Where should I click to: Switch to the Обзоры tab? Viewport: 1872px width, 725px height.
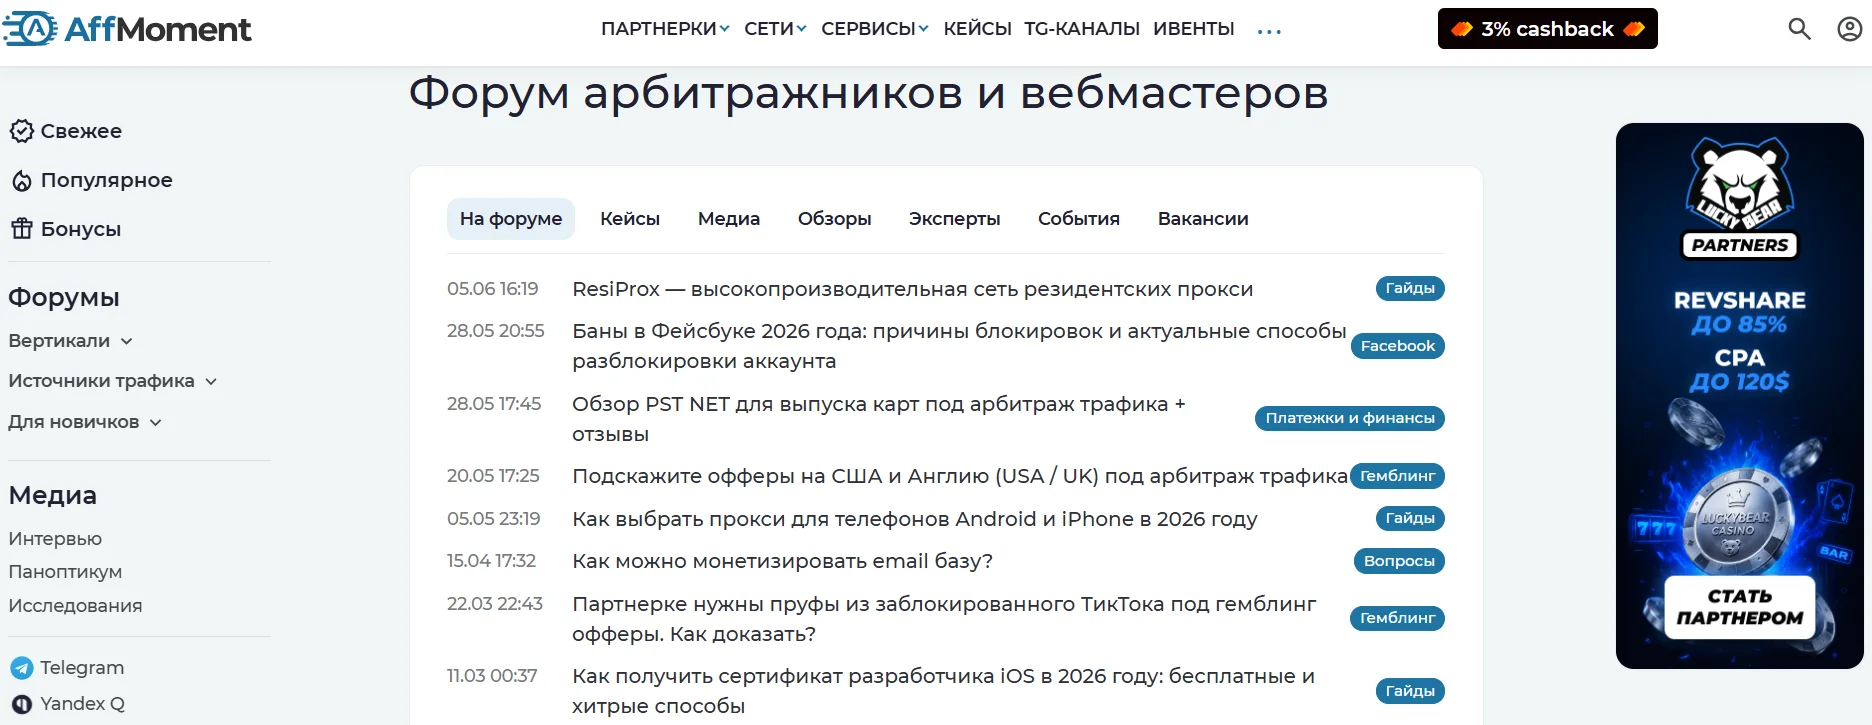pyautogui.click(x=835, y=219)
